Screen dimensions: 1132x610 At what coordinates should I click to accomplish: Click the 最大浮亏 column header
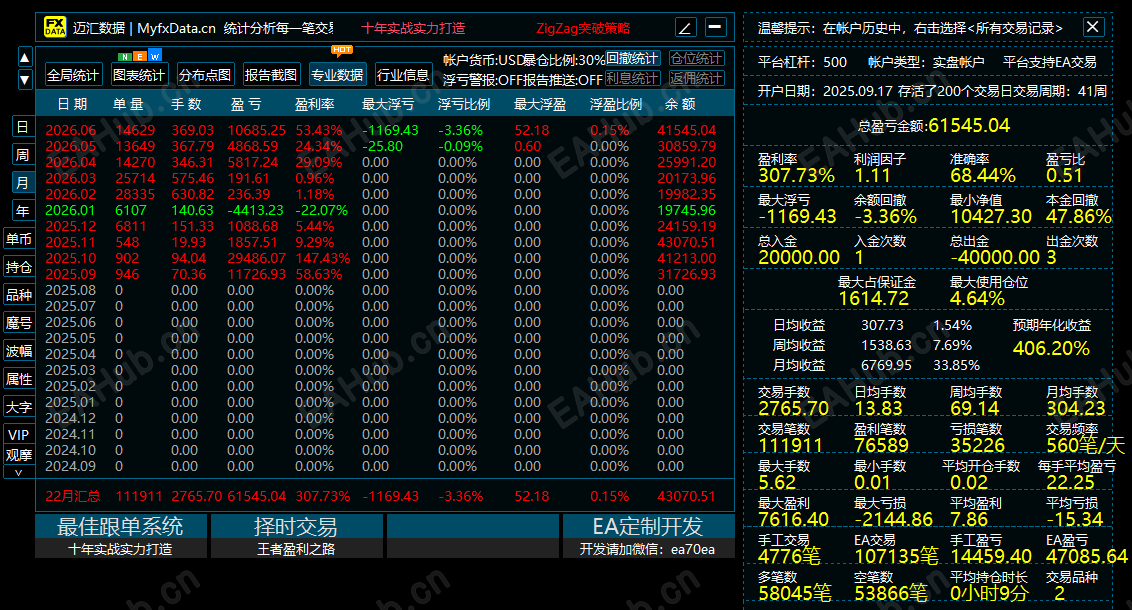pyautogui.click(x=388, y=104)
